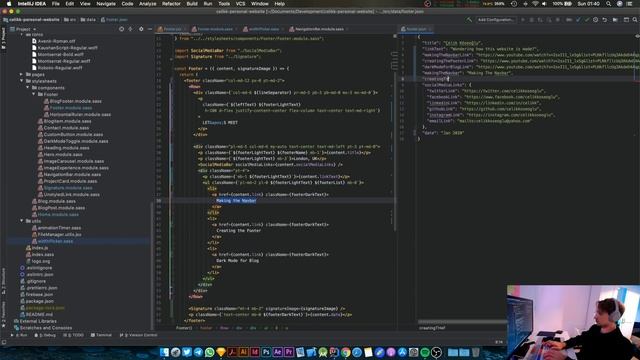Click the Build project hammer icon
Screen dimensions: 640x360
469,20
